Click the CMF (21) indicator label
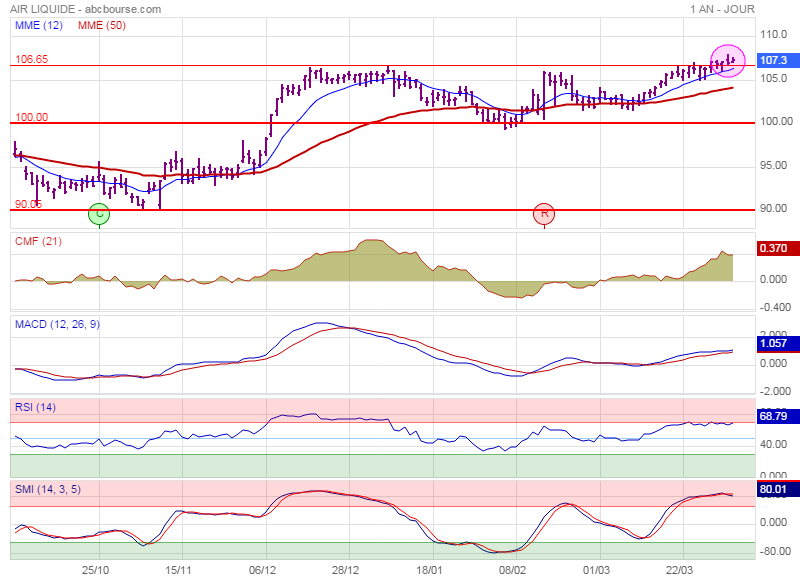 [38, 241]
